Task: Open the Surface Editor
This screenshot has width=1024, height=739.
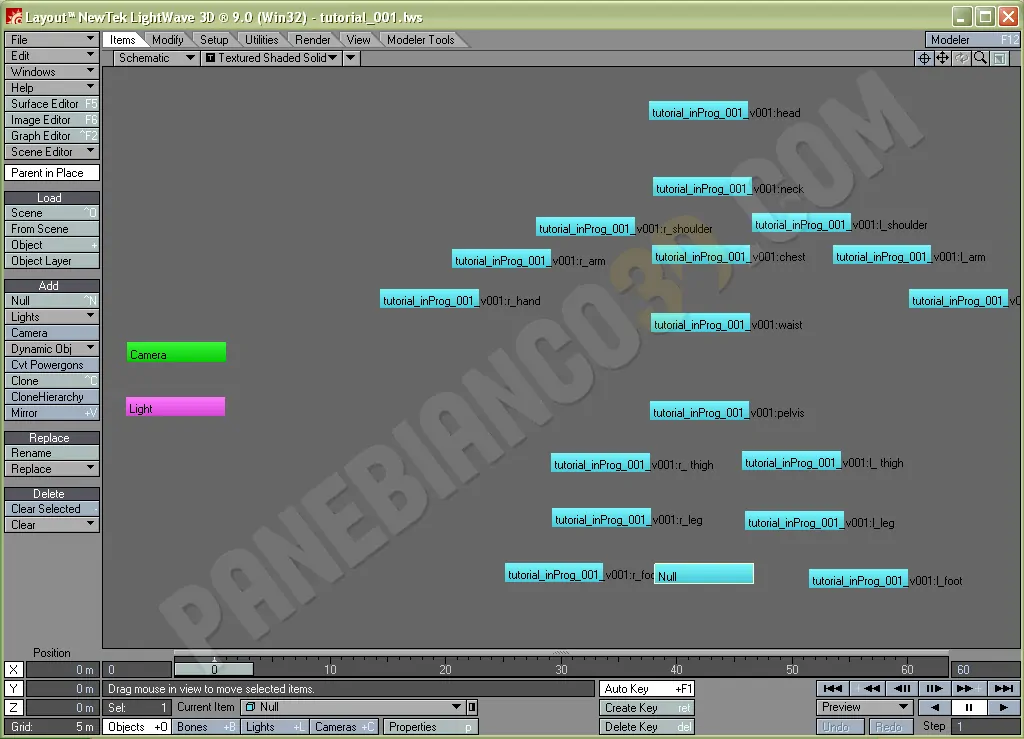Action: (52, 104)
